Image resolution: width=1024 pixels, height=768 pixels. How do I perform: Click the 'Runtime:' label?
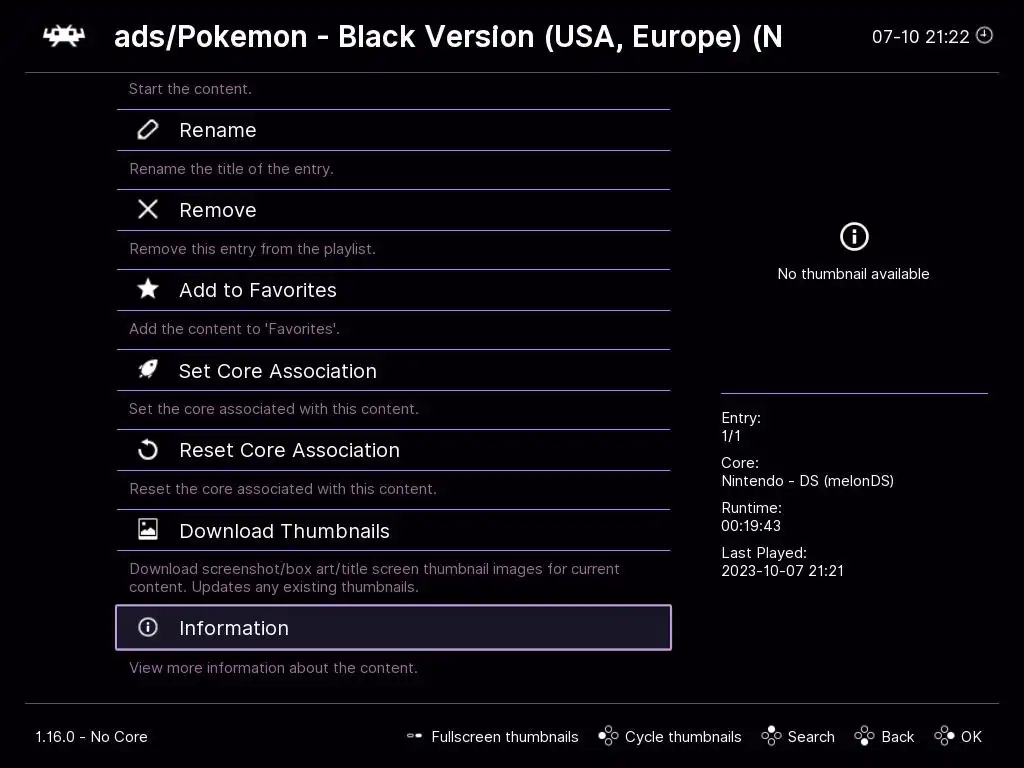[x=751, y=507]
